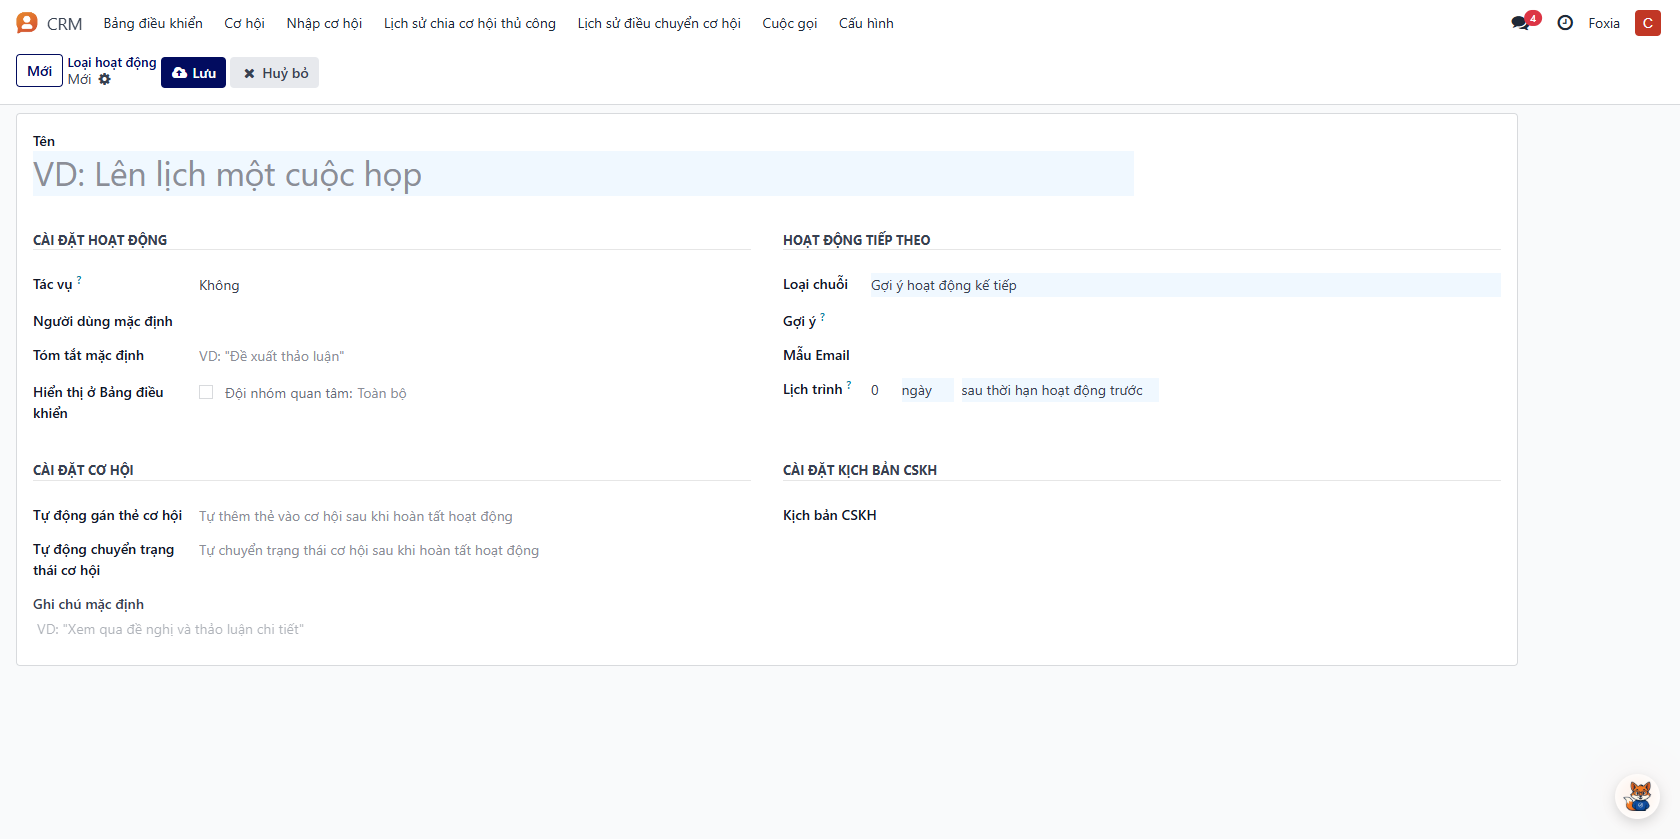Click the help tooltip next to Tác vụ
The width and height of the screenshot is (1680, 839).
[80, 280]
